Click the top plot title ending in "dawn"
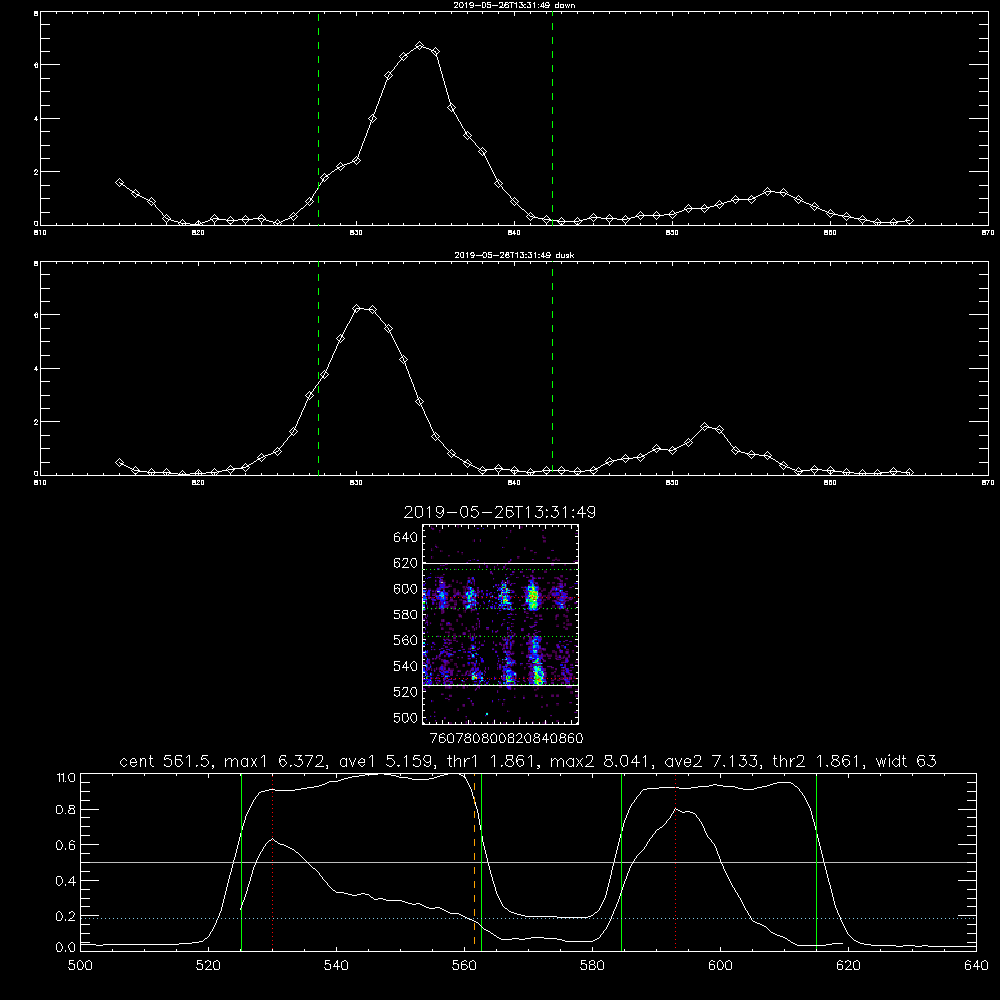The width and height of the screenshot is (1000, 1000). click(x=514, y=5)
